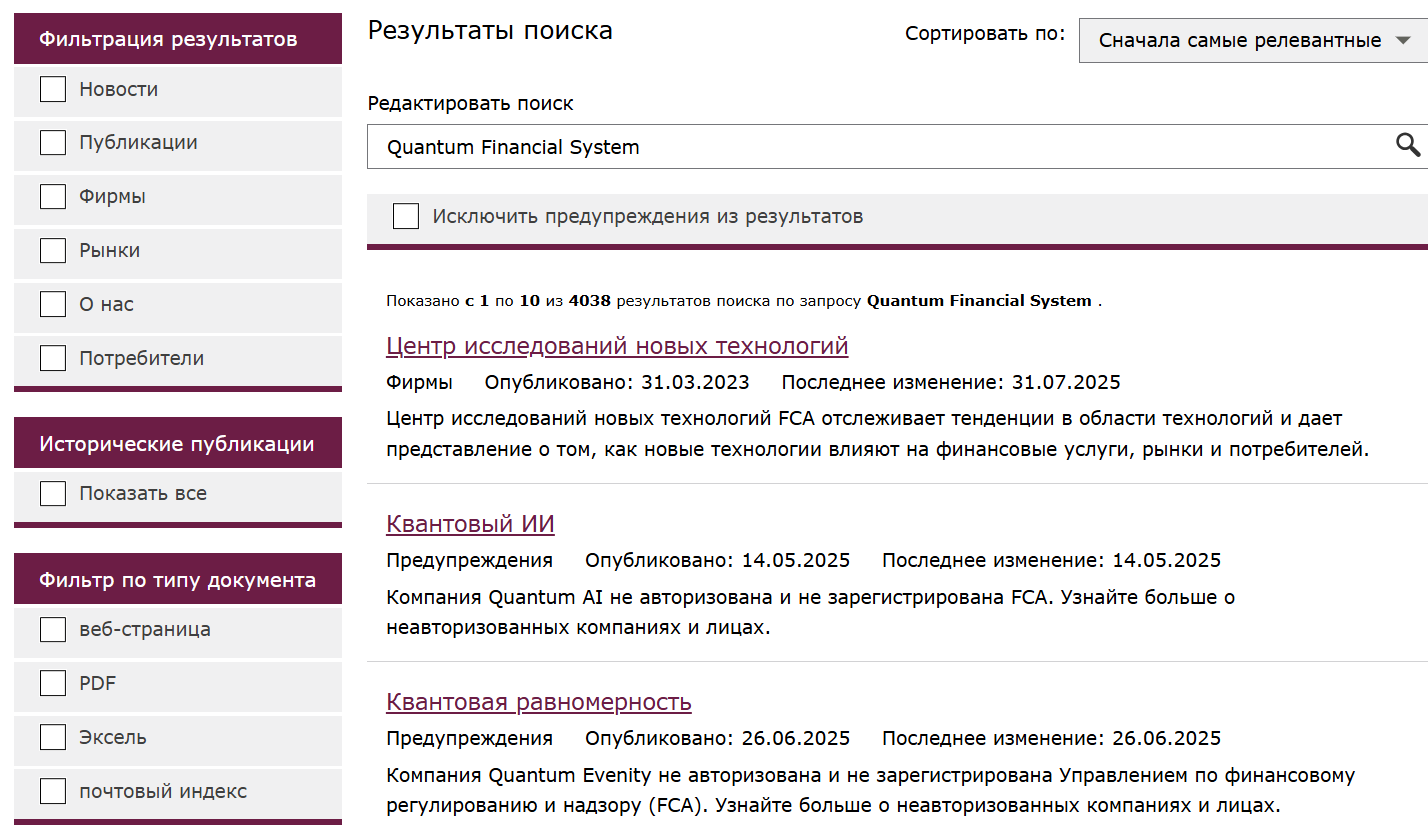Check 'Показать все' under historical publications
Screen dimensions: 1428x835
pyautogui.click(x=52, y=493)
